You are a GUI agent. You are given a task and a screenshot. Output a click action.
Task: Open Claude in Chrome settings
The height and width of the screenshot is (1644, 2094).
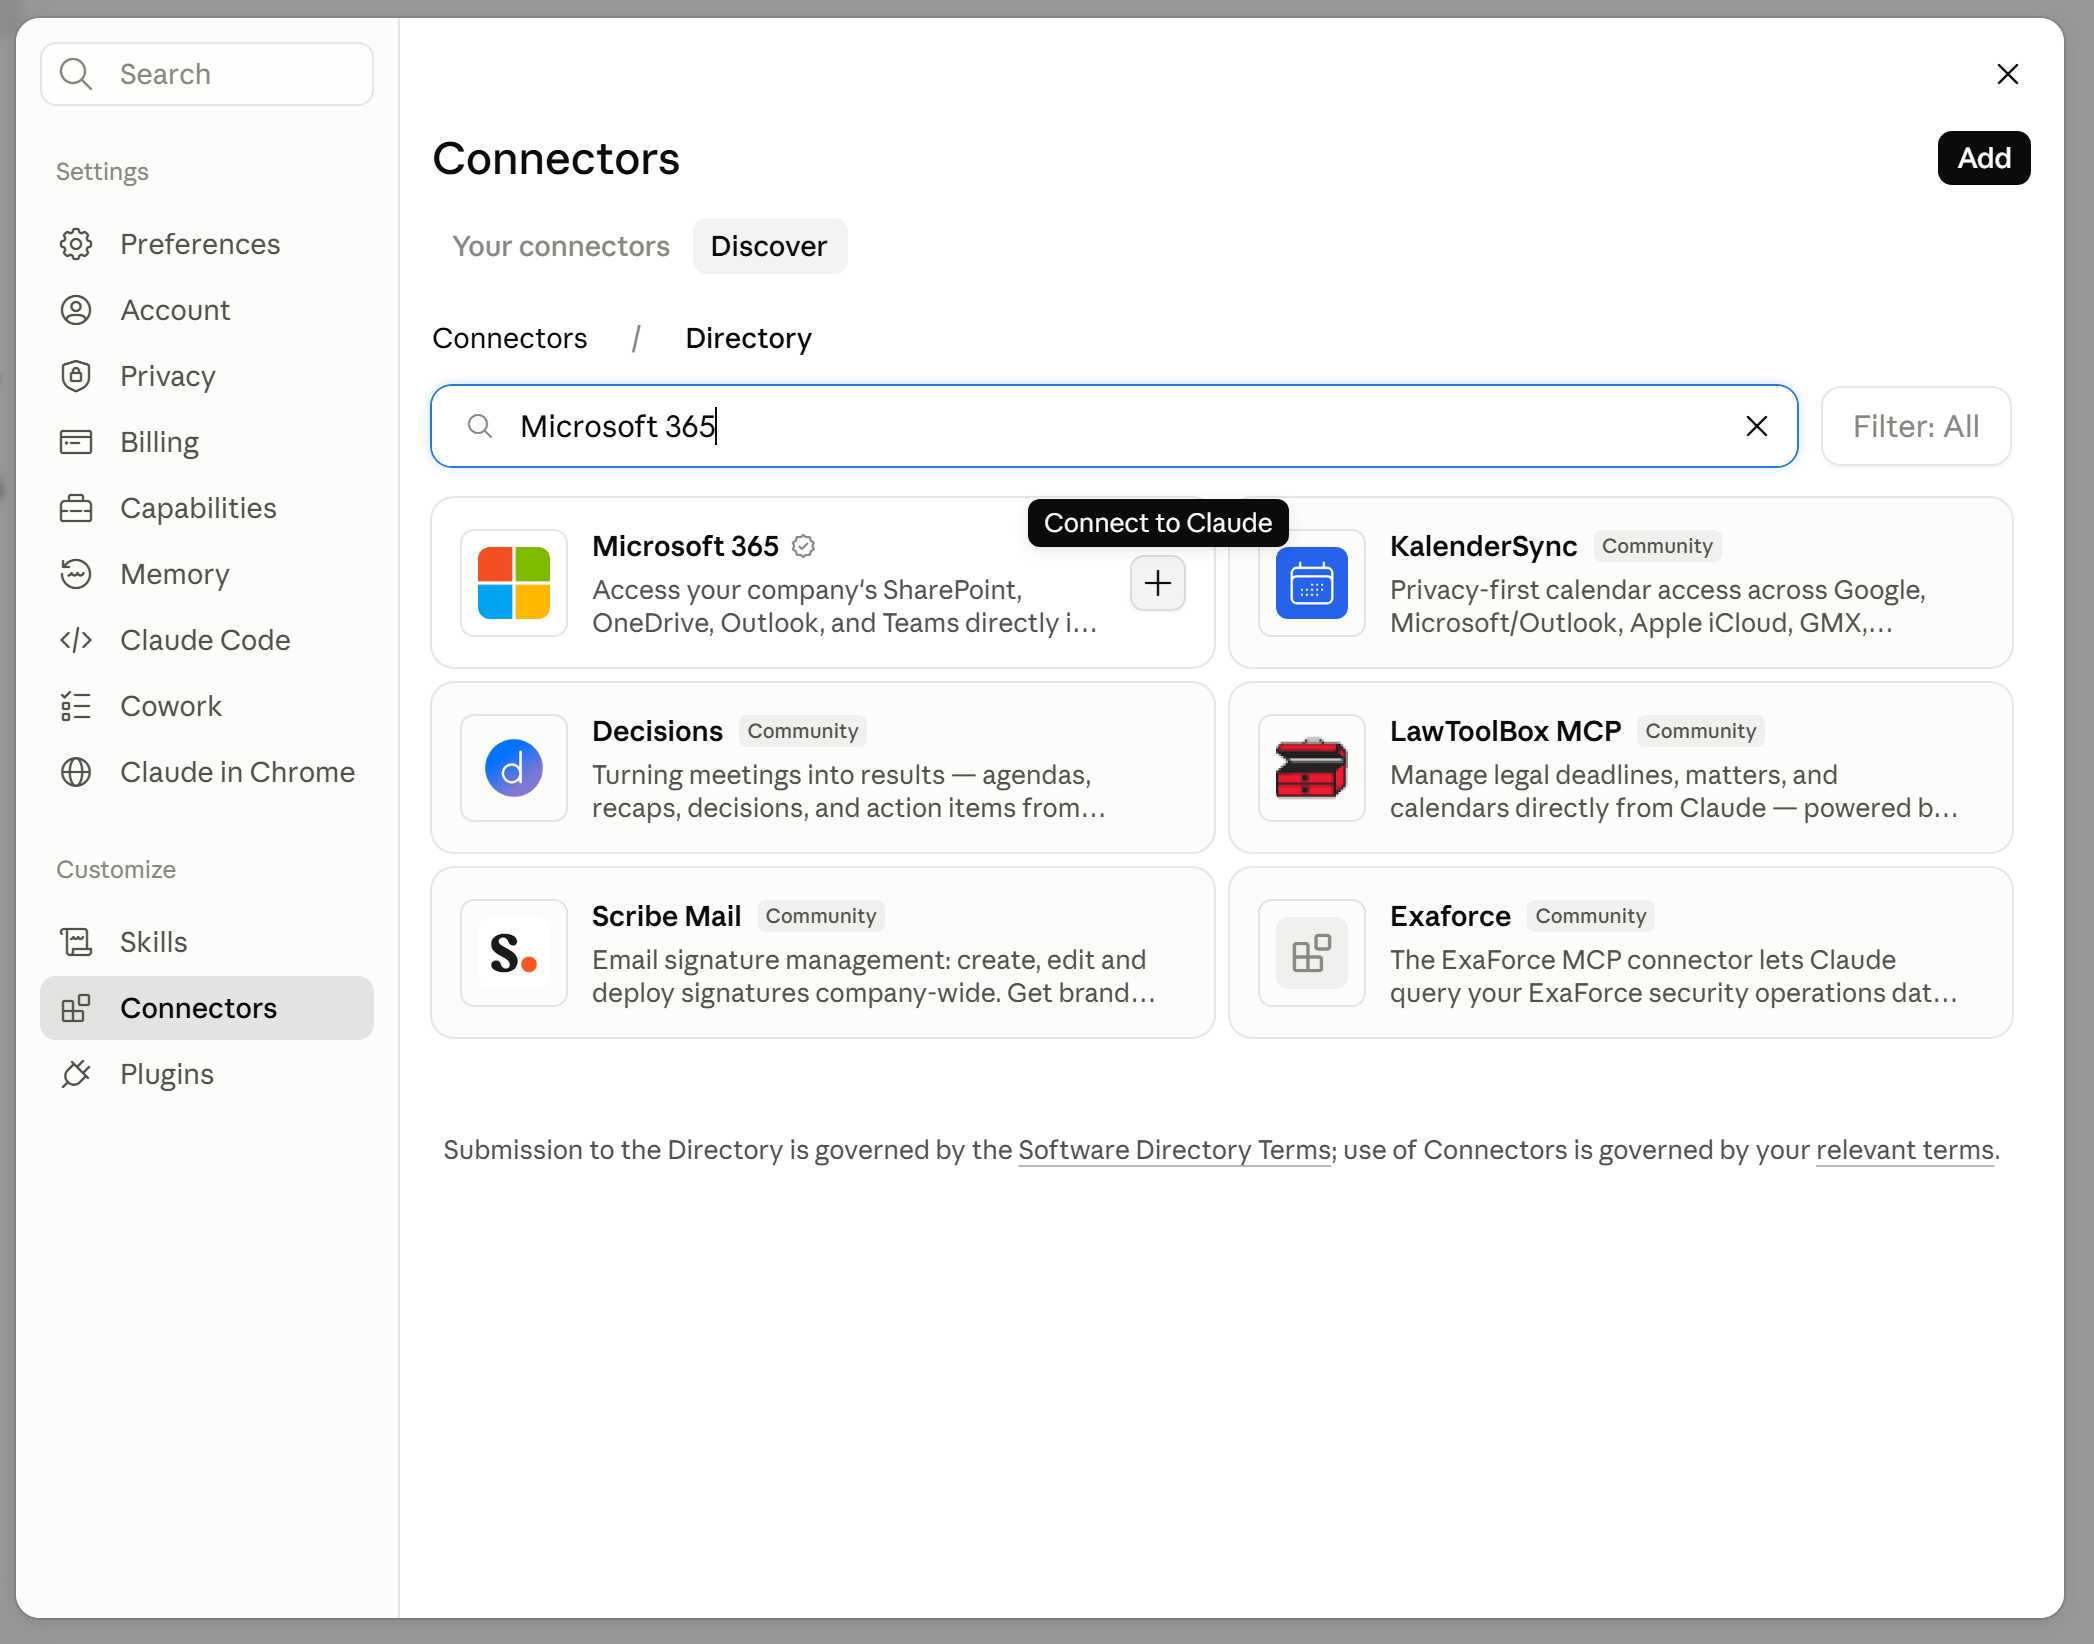(207, 772)
